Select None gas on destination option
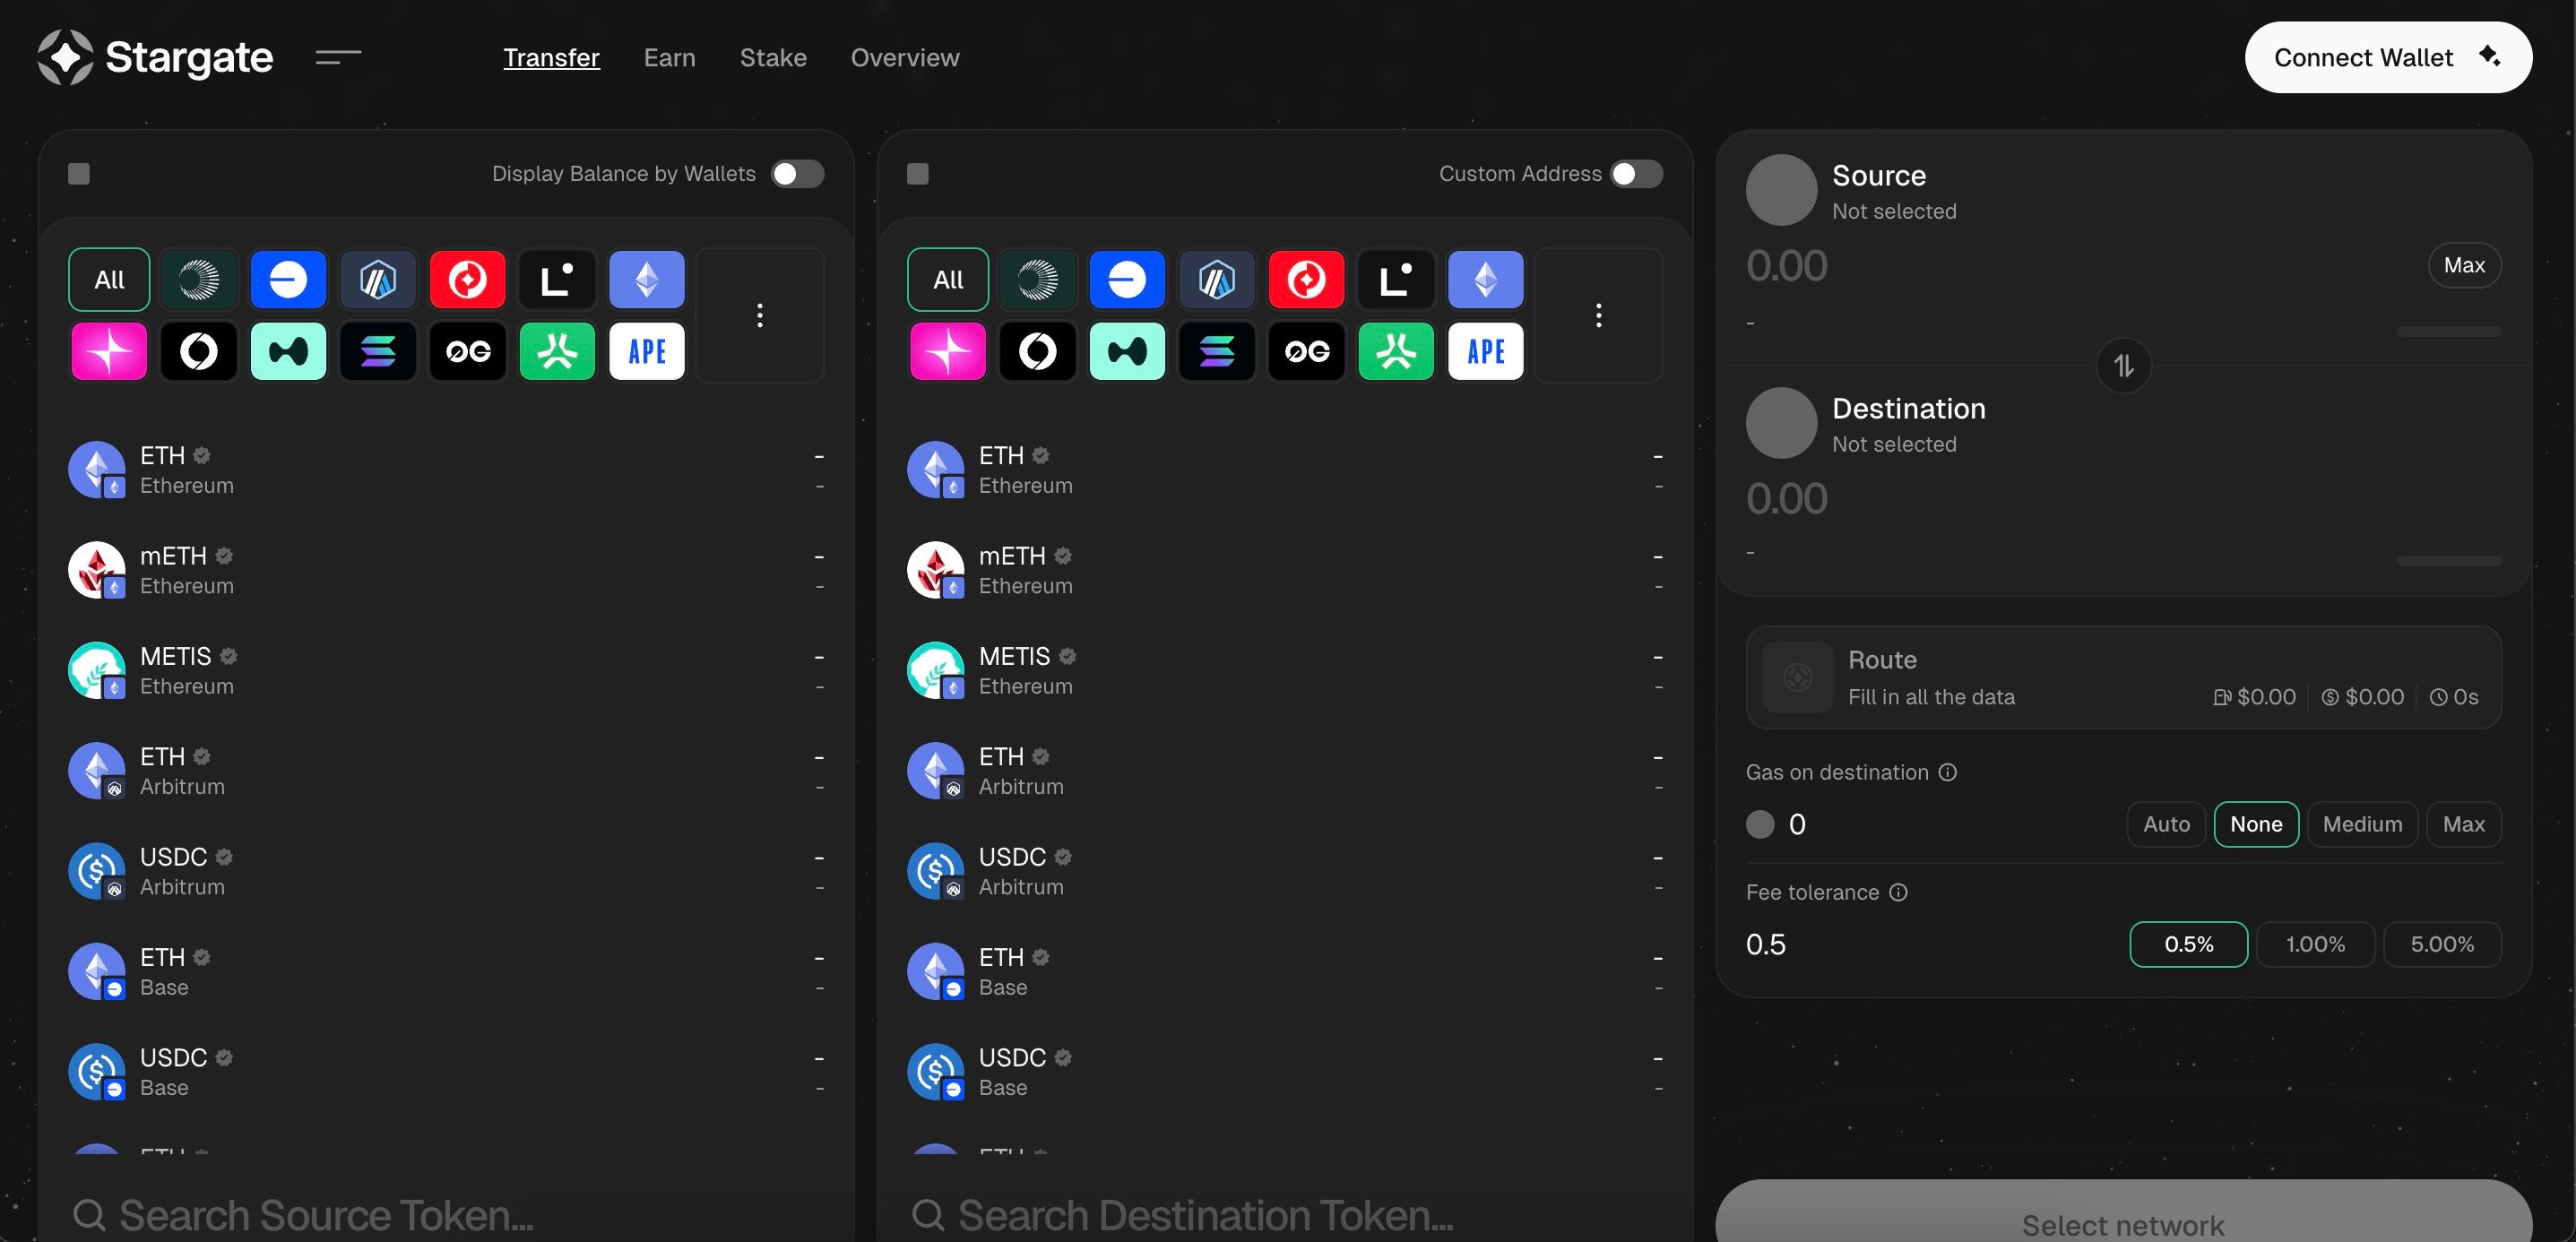Screen dimensions: 2576x1242 point(2255,824)
